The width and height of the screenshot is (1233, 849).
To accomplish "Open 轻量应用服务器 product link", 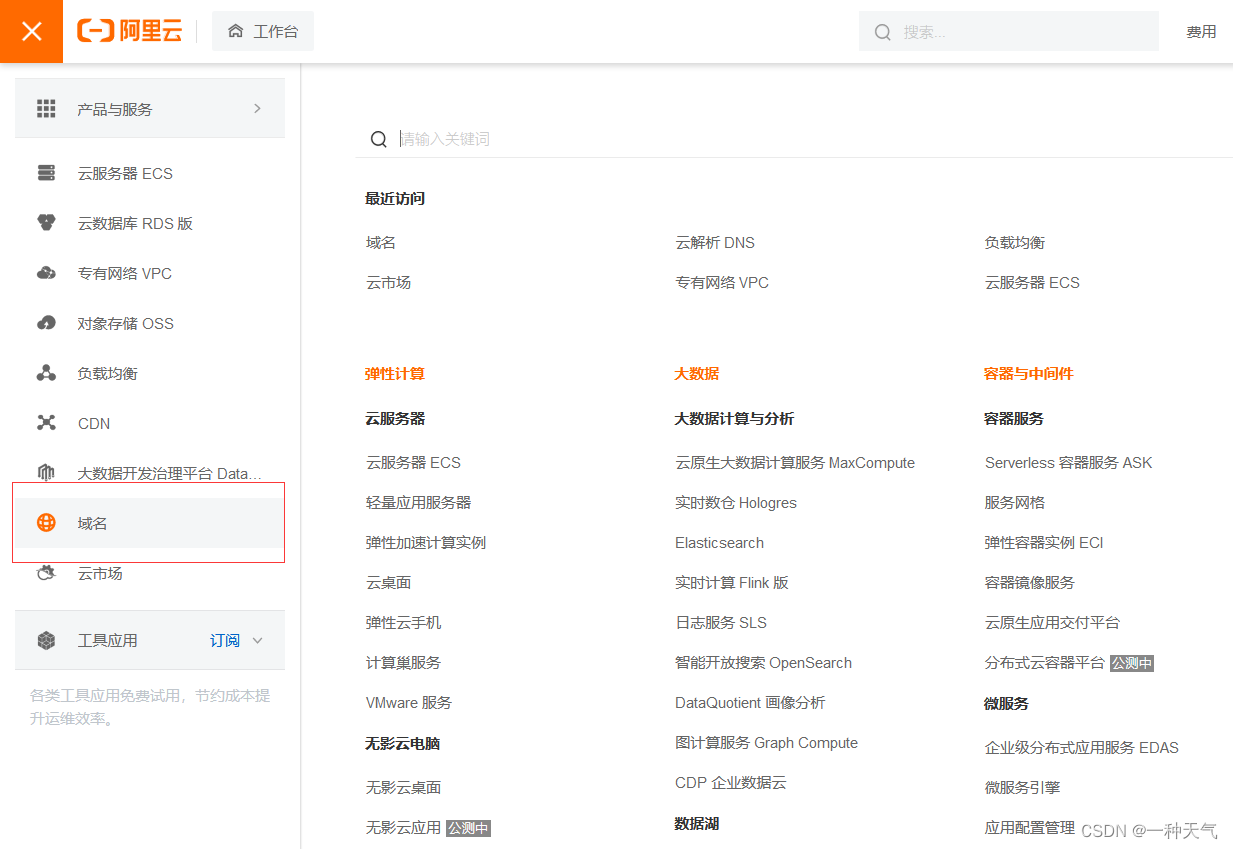I will tap(418, 502).
